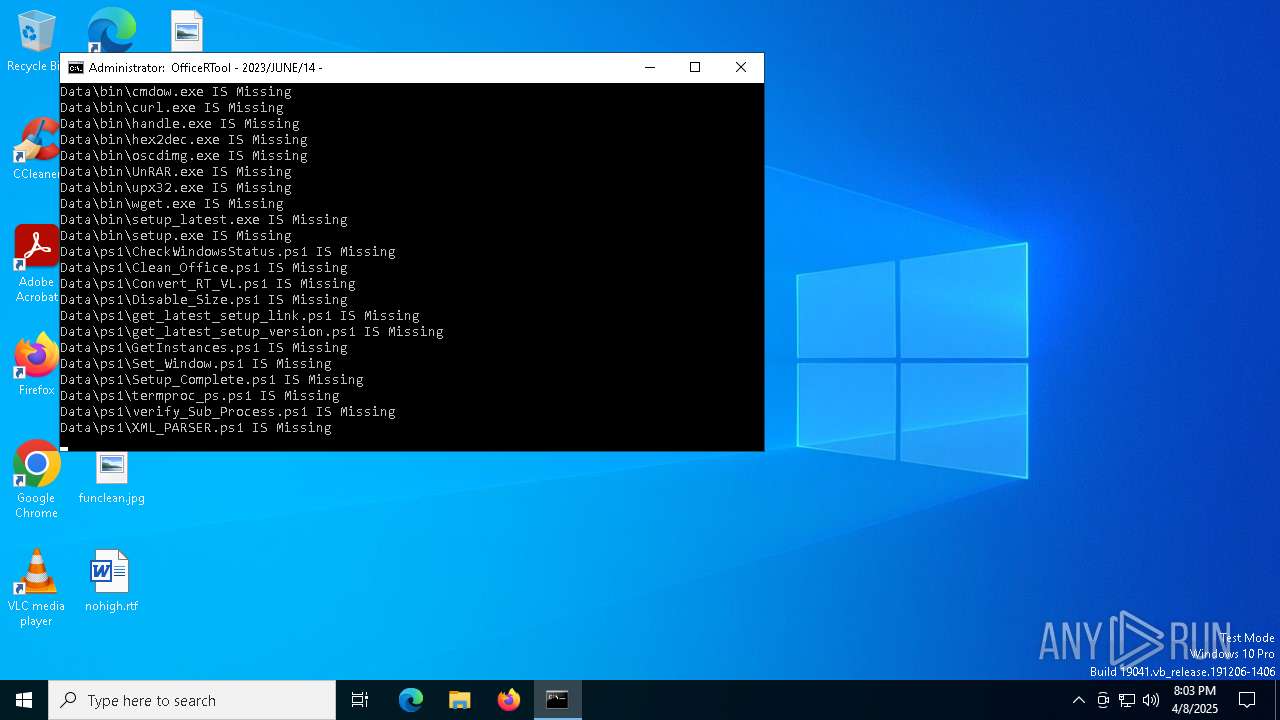Open the Action Center notifications
This screenshot has width=1280, height=720.
click(1247, 700)
